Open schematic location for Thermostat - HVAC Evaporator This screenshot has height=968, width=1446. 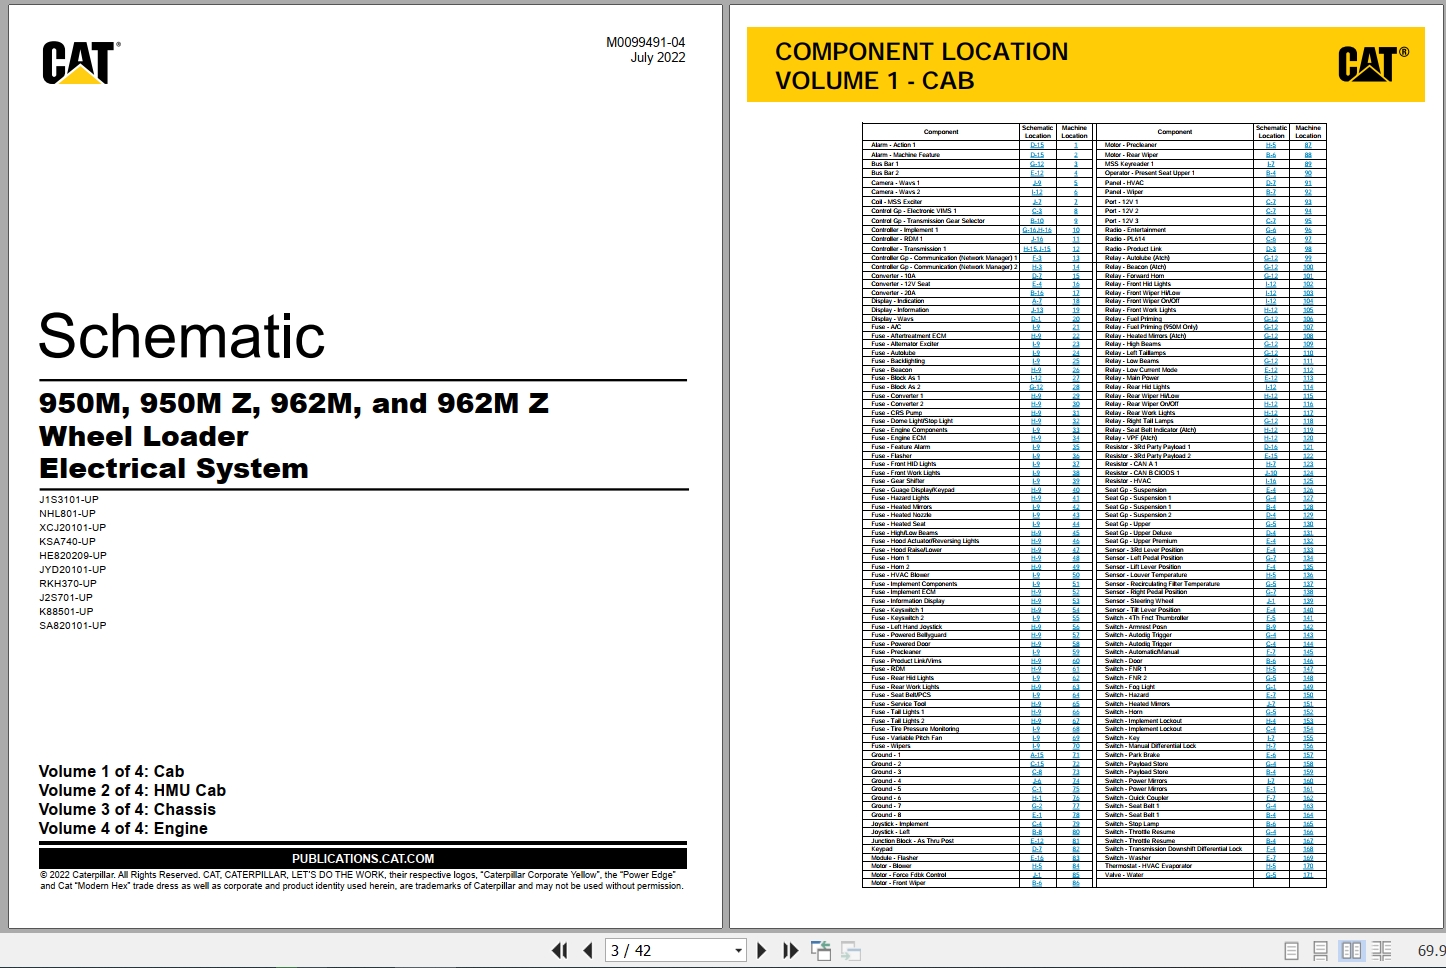1271,866
